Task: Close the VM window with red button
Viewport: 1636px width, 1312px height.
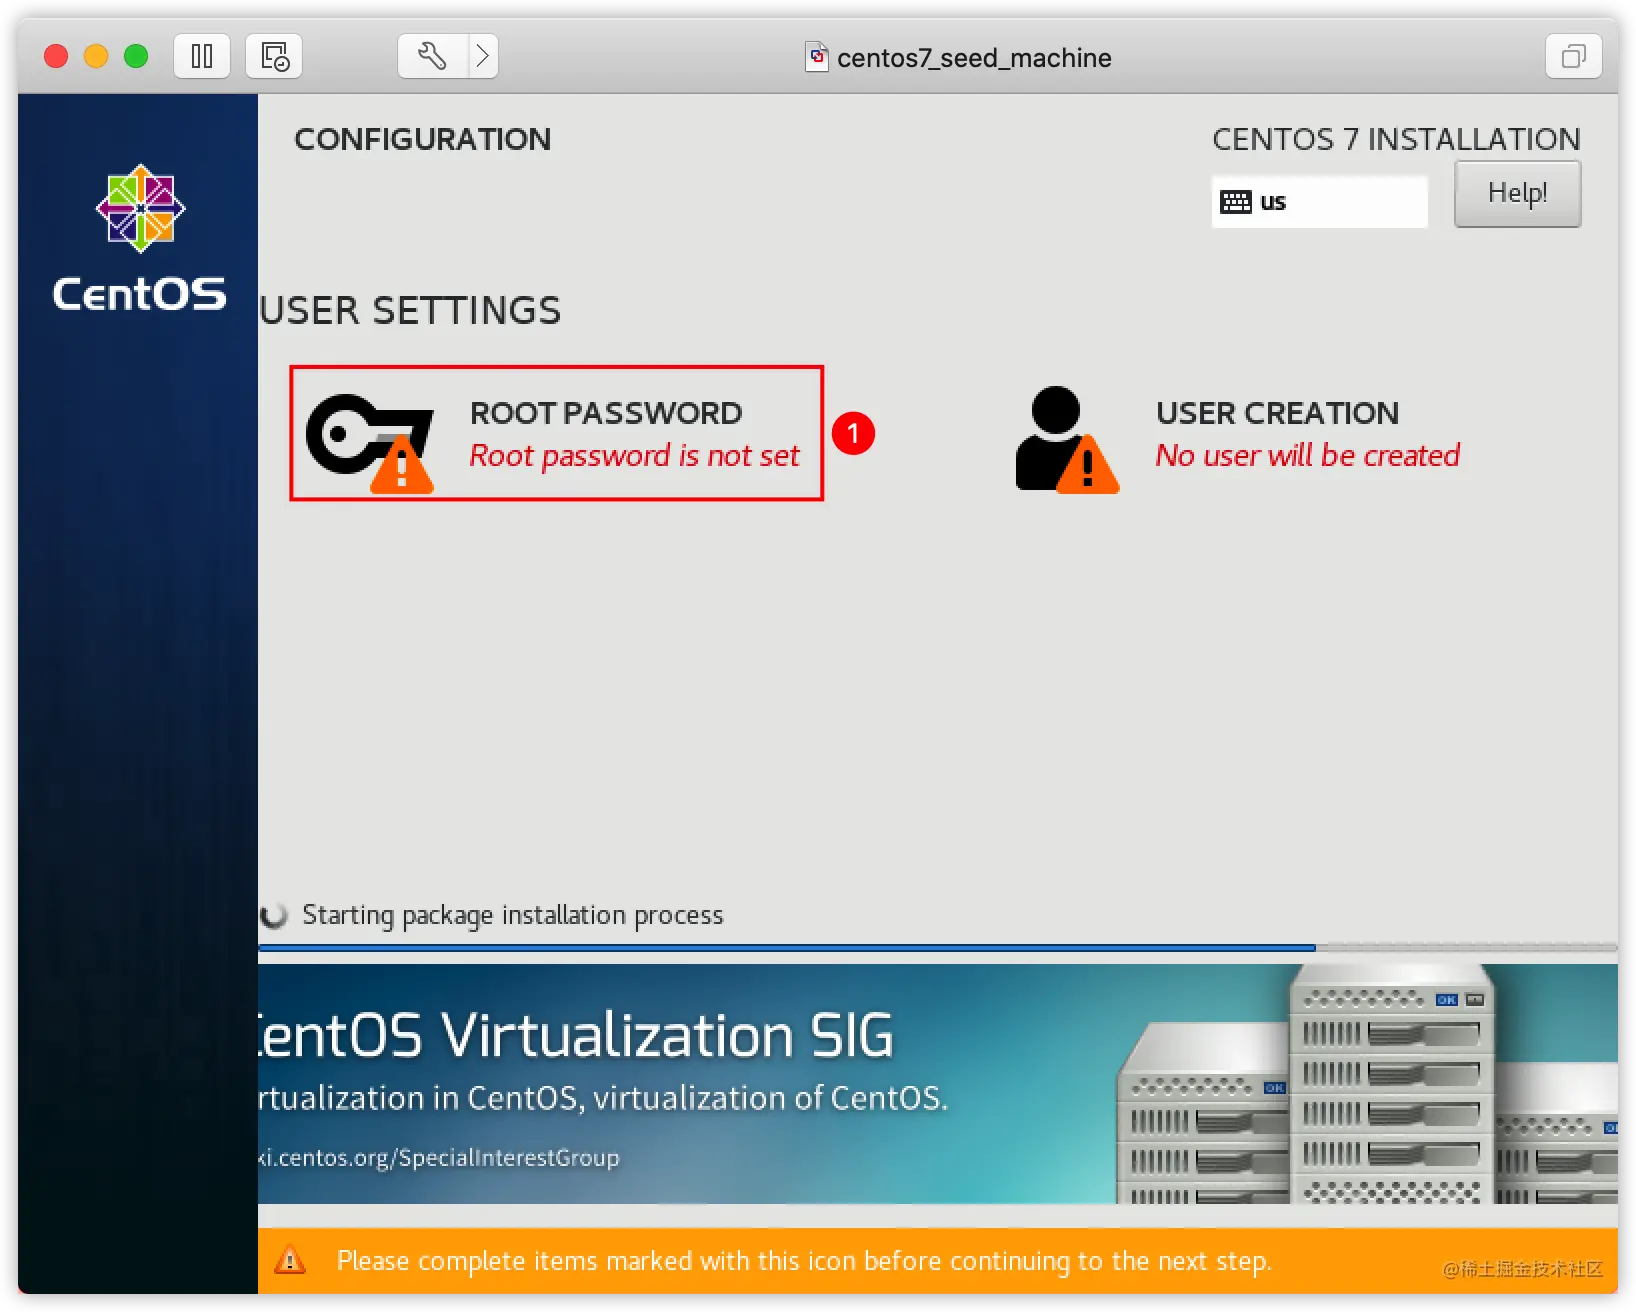Action: pyautogui.click(x=56, y=56)
